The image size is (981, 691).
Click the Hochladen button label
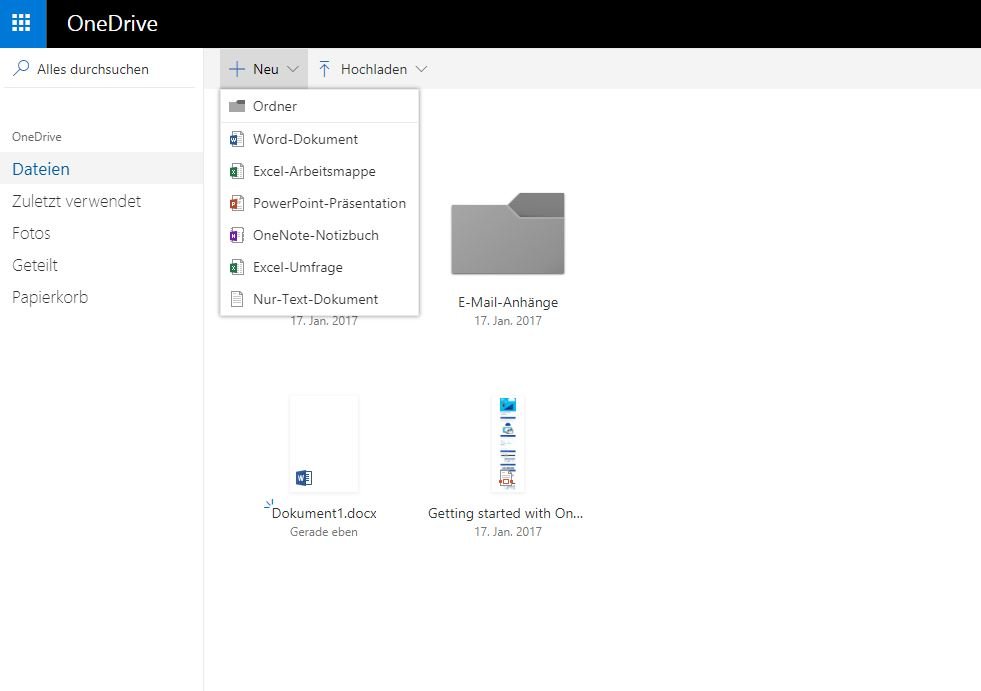[x=374, y=69]
